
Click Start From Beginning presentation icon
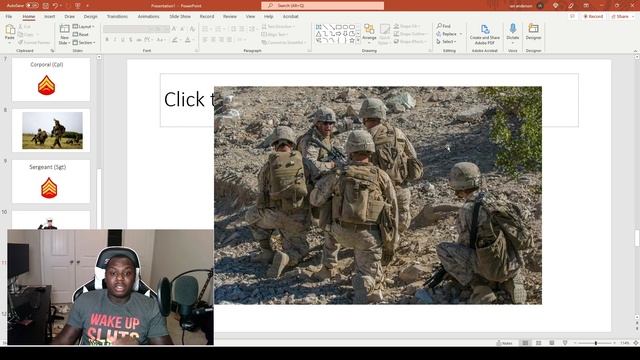point(78,6)
